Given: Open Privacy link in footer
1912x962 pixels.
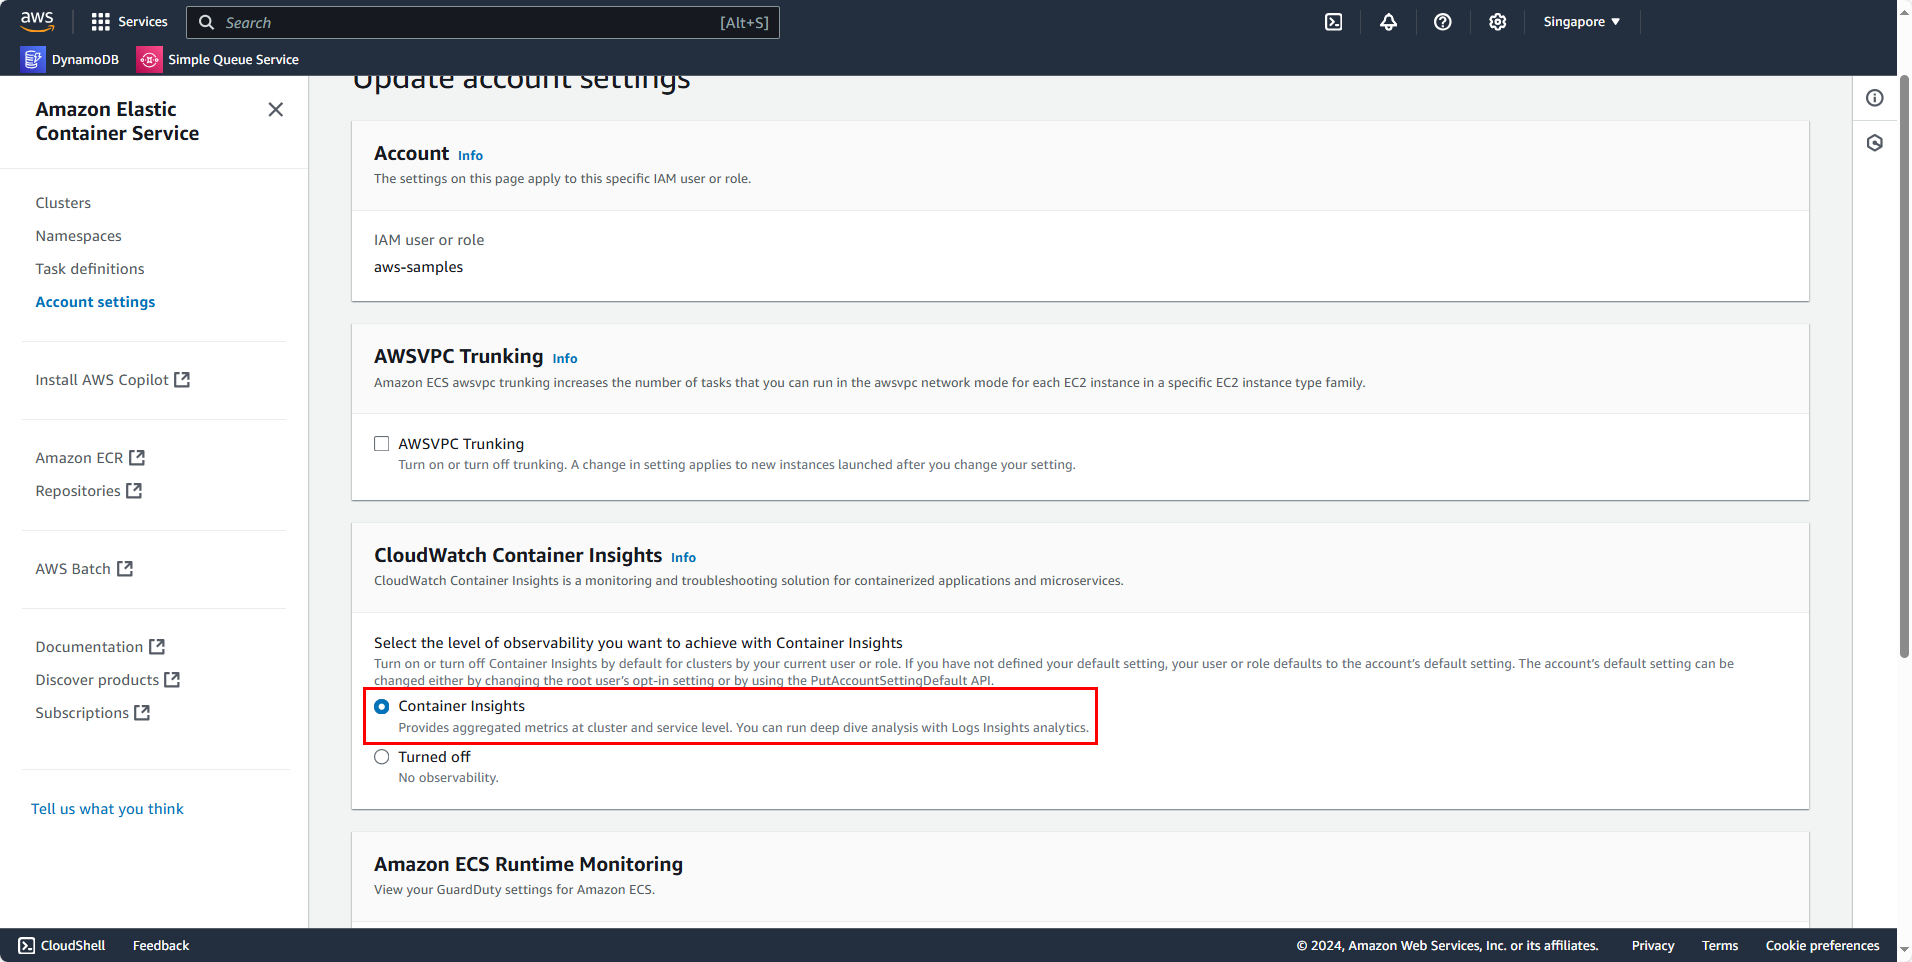Looking at the screenshot, I should pos(1653,946).
